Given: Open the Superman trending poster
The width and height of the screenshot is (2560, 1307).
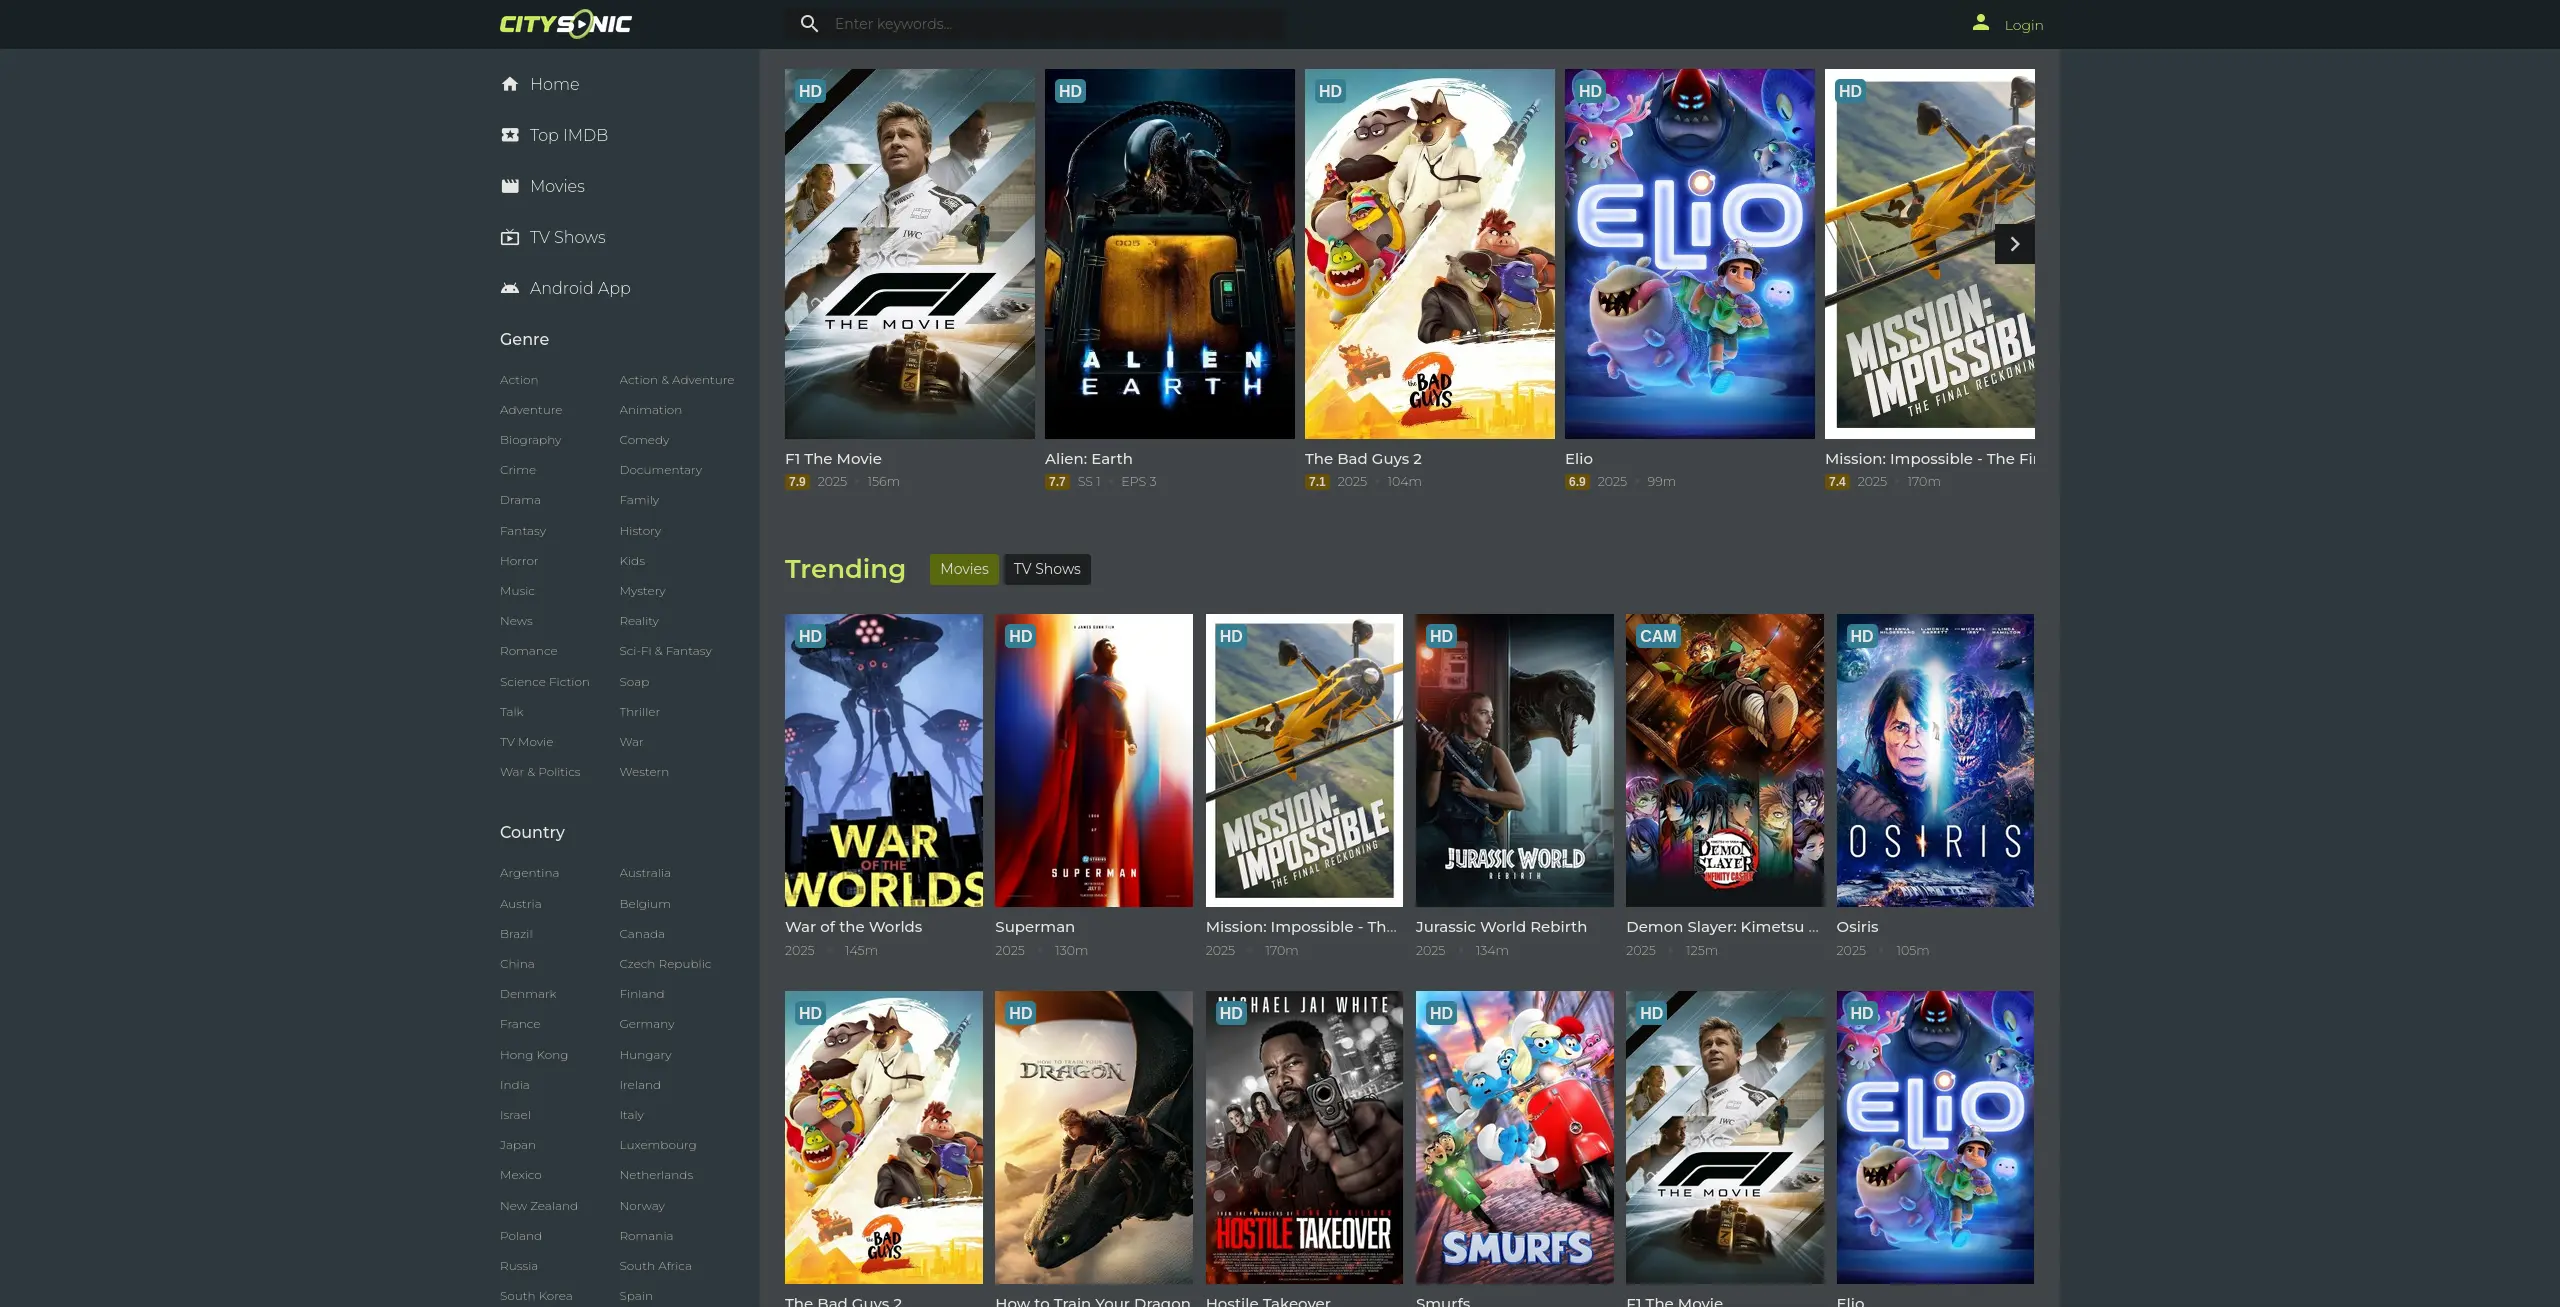Looking at the screenshot, I should click(1094, 760).
